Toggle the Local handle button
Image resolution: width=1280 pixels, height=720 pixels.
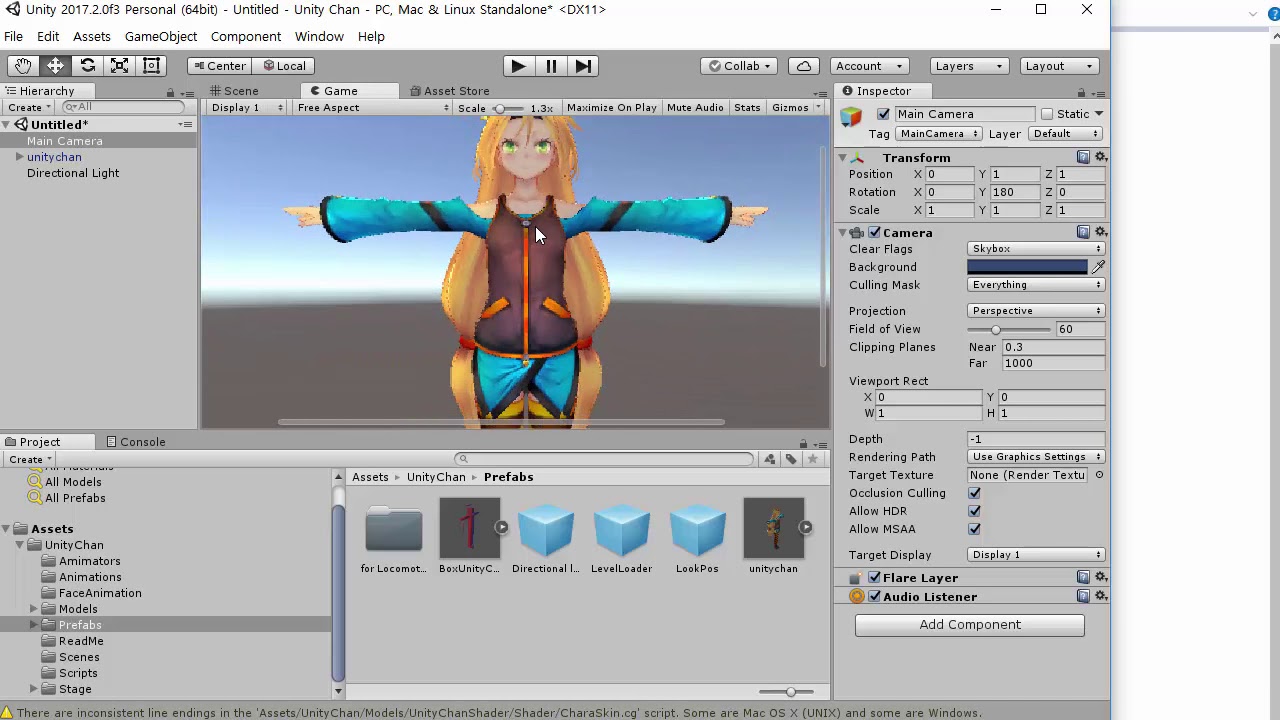pyautogui.click(x=283, y=66)
